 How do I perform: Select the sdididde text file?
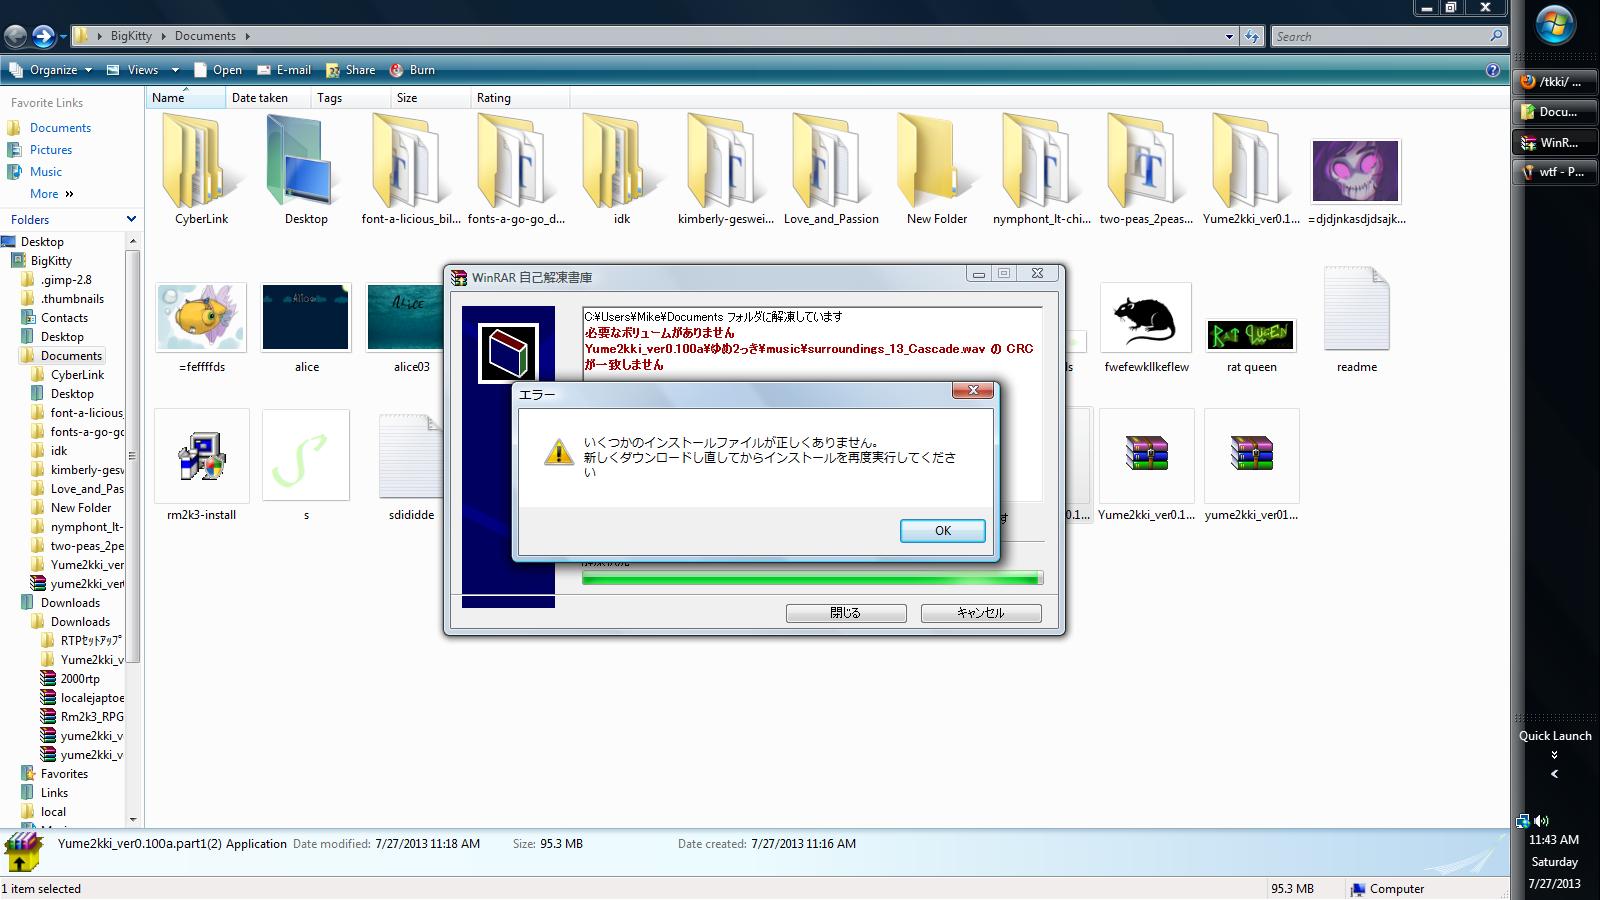[x=411, y=456]
